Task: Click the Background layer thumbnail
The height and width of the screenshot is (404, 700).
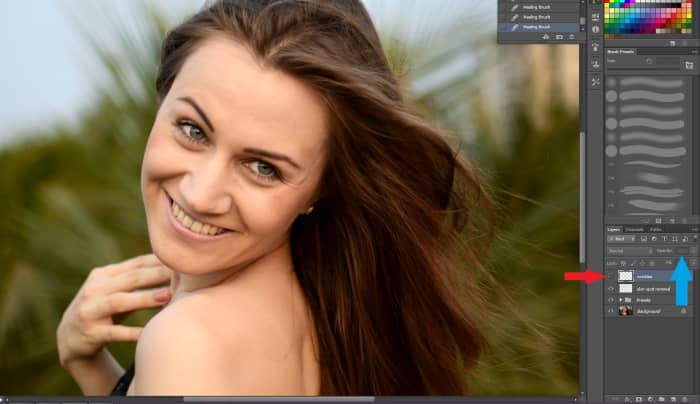Action: pyautogui.click(x=625, y=311)
